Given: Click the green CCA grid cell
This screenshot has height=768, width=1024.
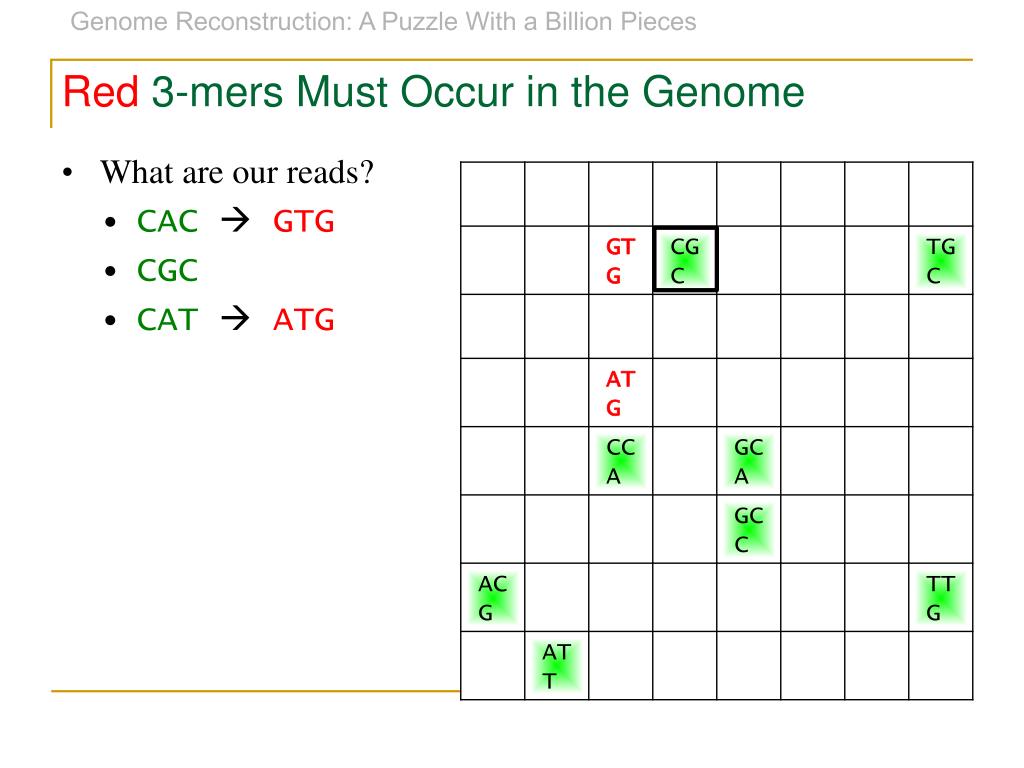Looking at the screenshot, I should coord(620,461).
